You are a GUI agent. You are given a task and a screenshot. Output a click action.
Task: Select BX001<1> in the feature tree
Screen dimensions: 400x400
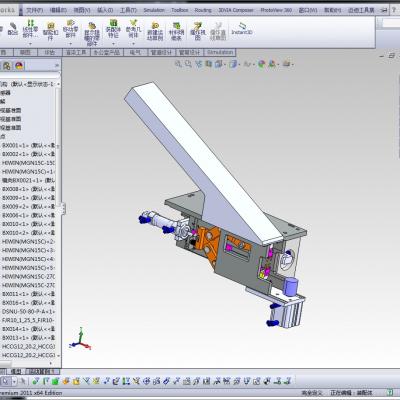[x=28, y=145]
